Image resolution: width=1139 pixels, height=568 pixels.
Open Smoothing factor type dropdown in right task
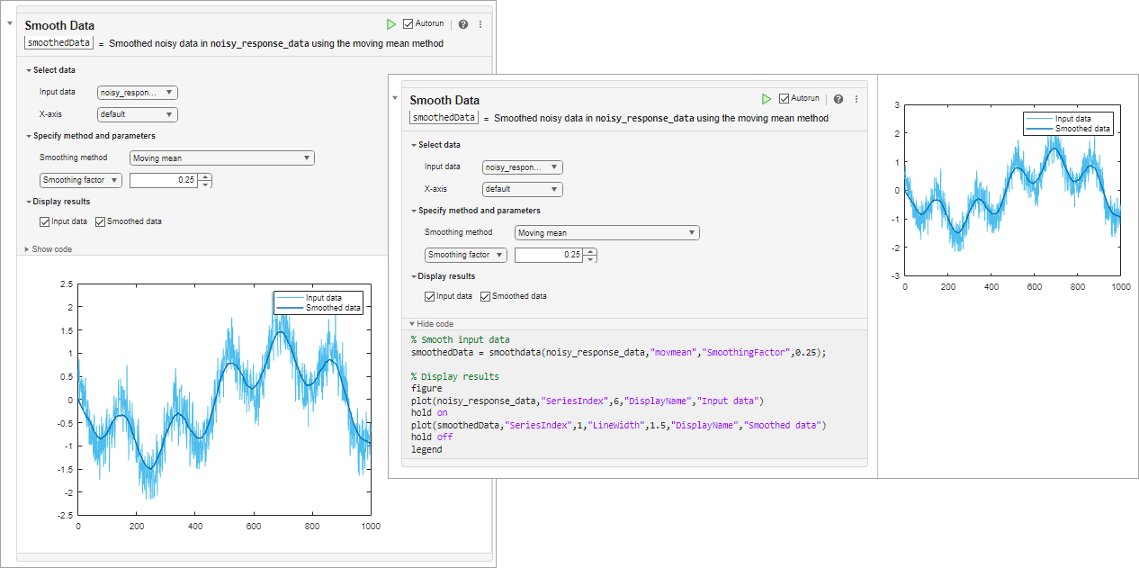(x=466, y=255)
